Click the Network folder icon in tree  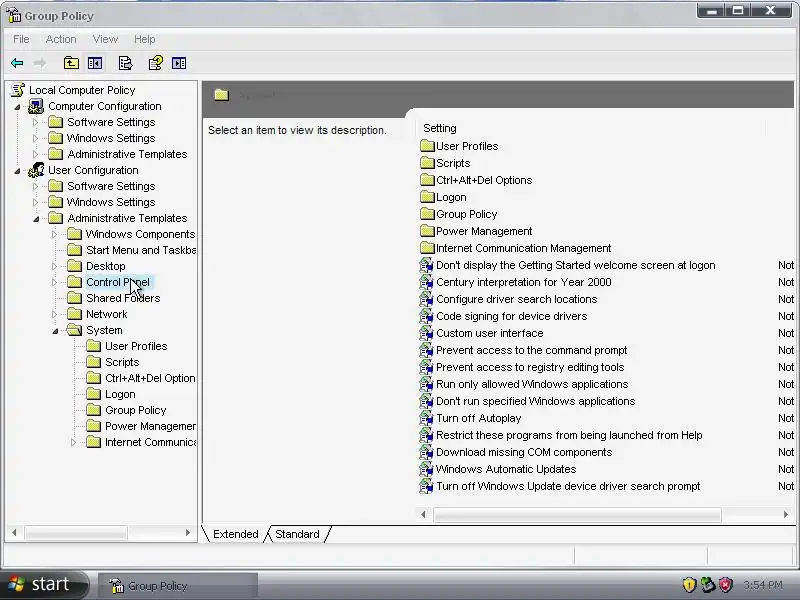[74, 314]
